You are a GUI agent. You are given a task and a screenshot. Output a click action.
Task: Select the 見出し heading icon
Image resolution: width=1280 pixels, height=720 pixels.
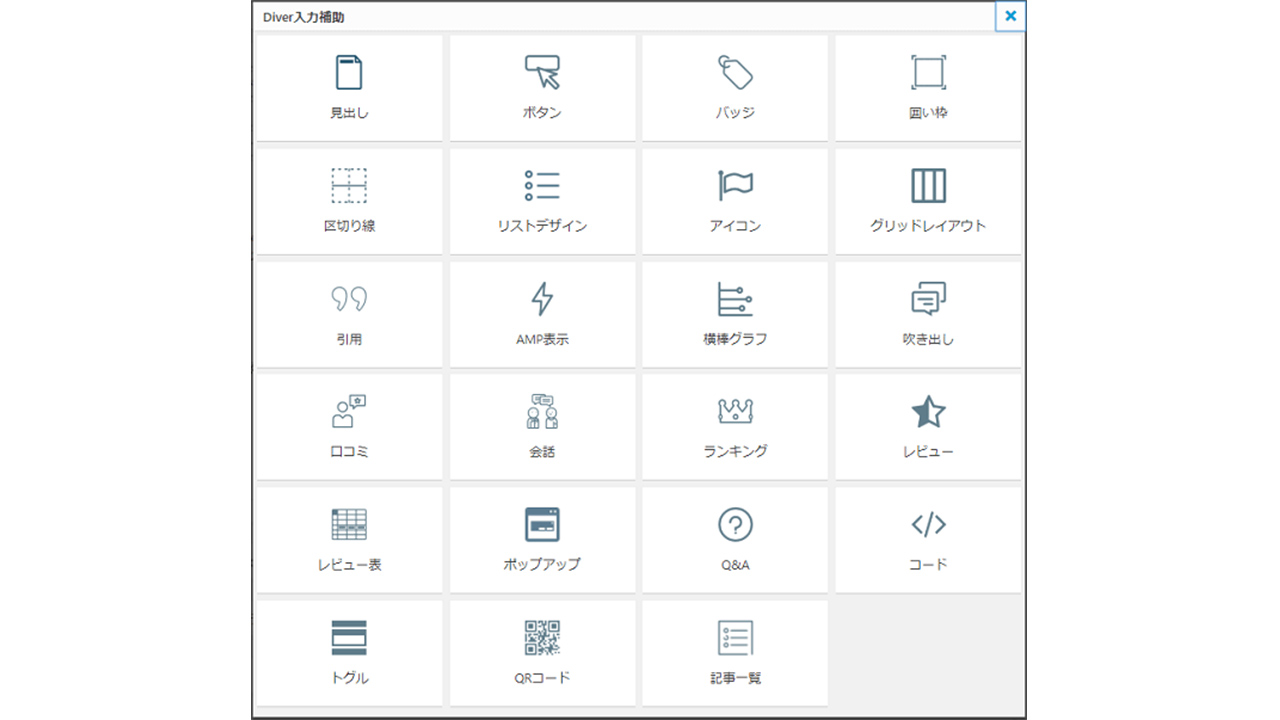coord(349,74)
